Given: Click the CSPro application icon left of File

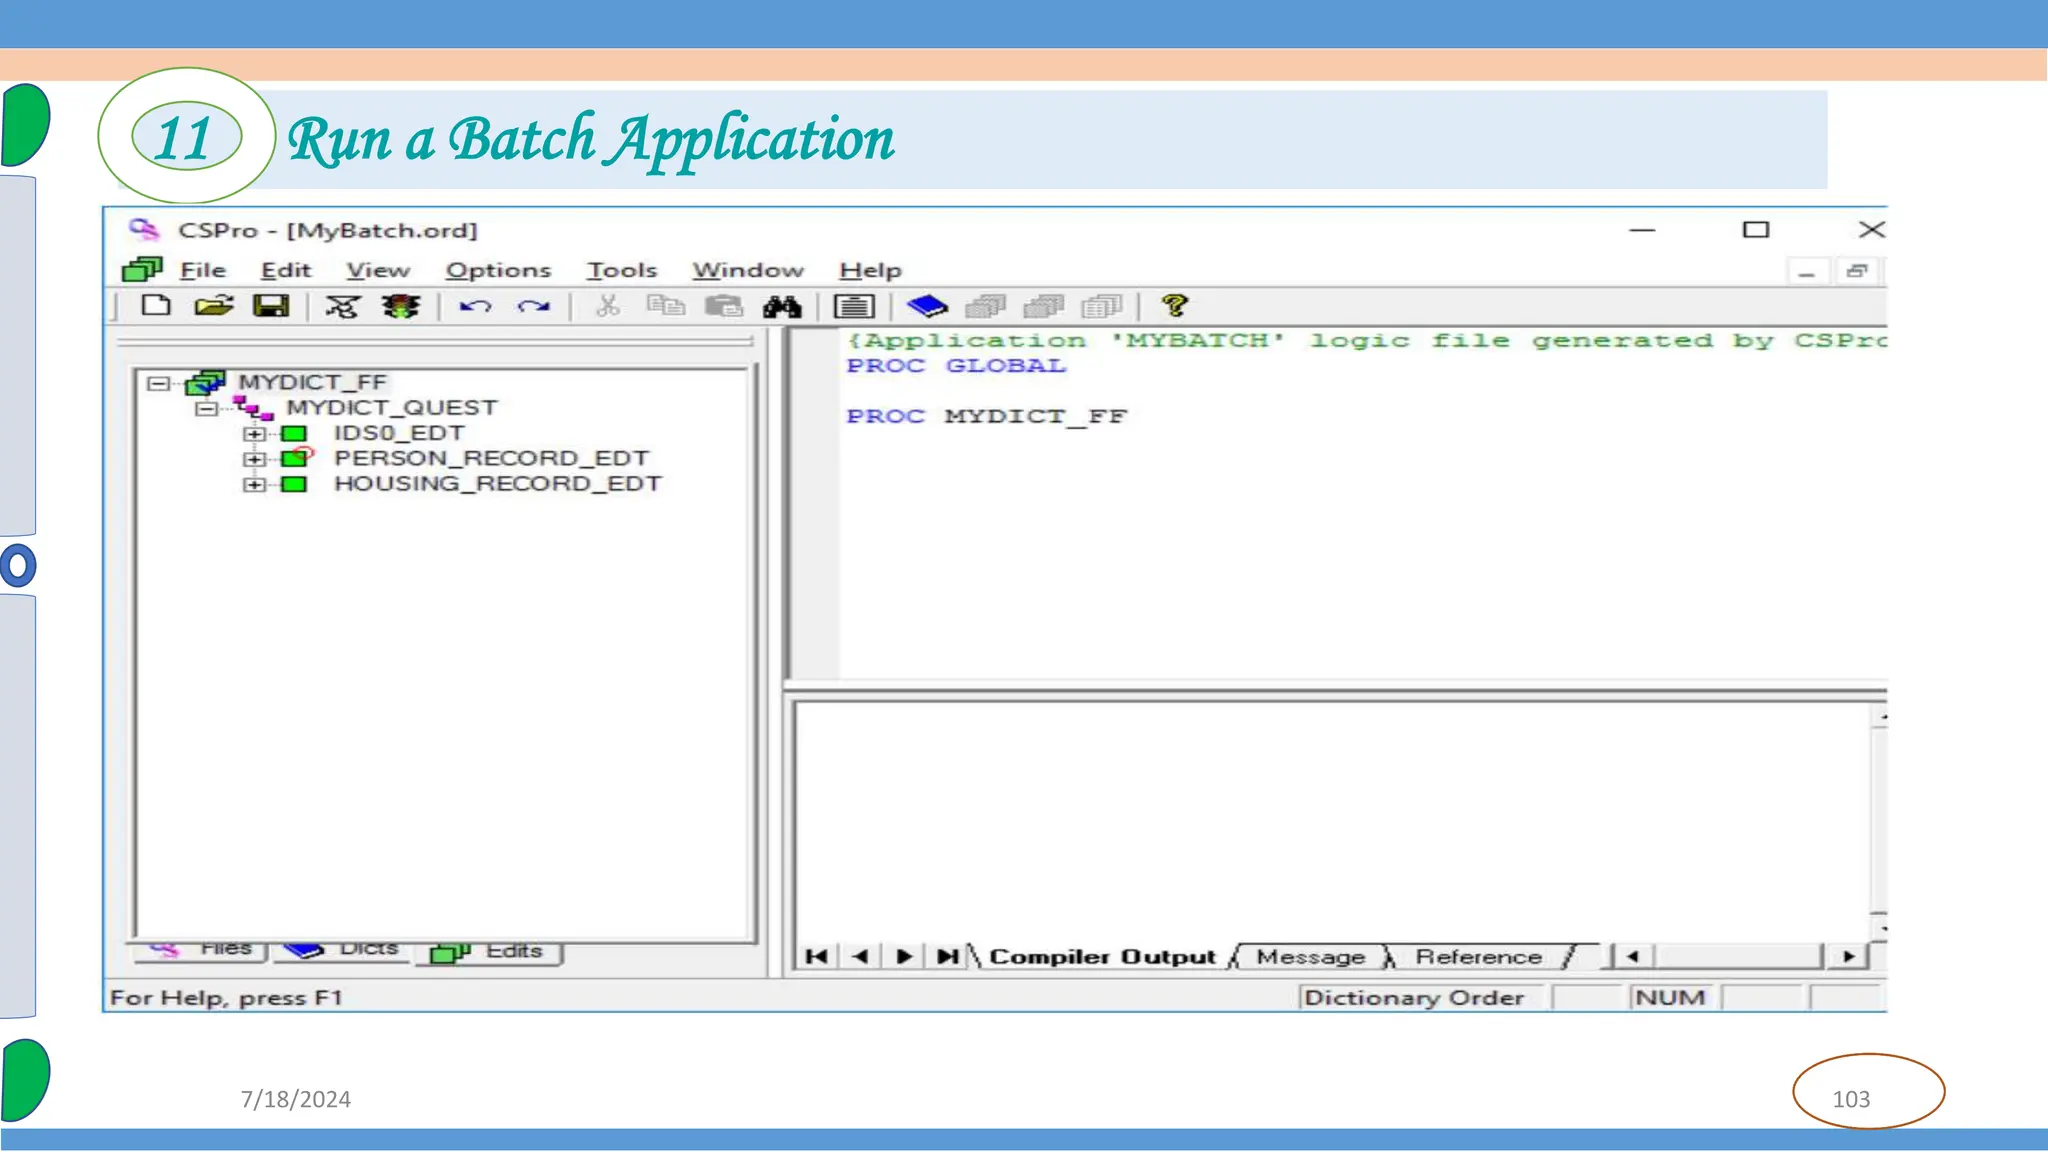Looking at the screenshot, I should pyautogui.click(x=142, y=270).
